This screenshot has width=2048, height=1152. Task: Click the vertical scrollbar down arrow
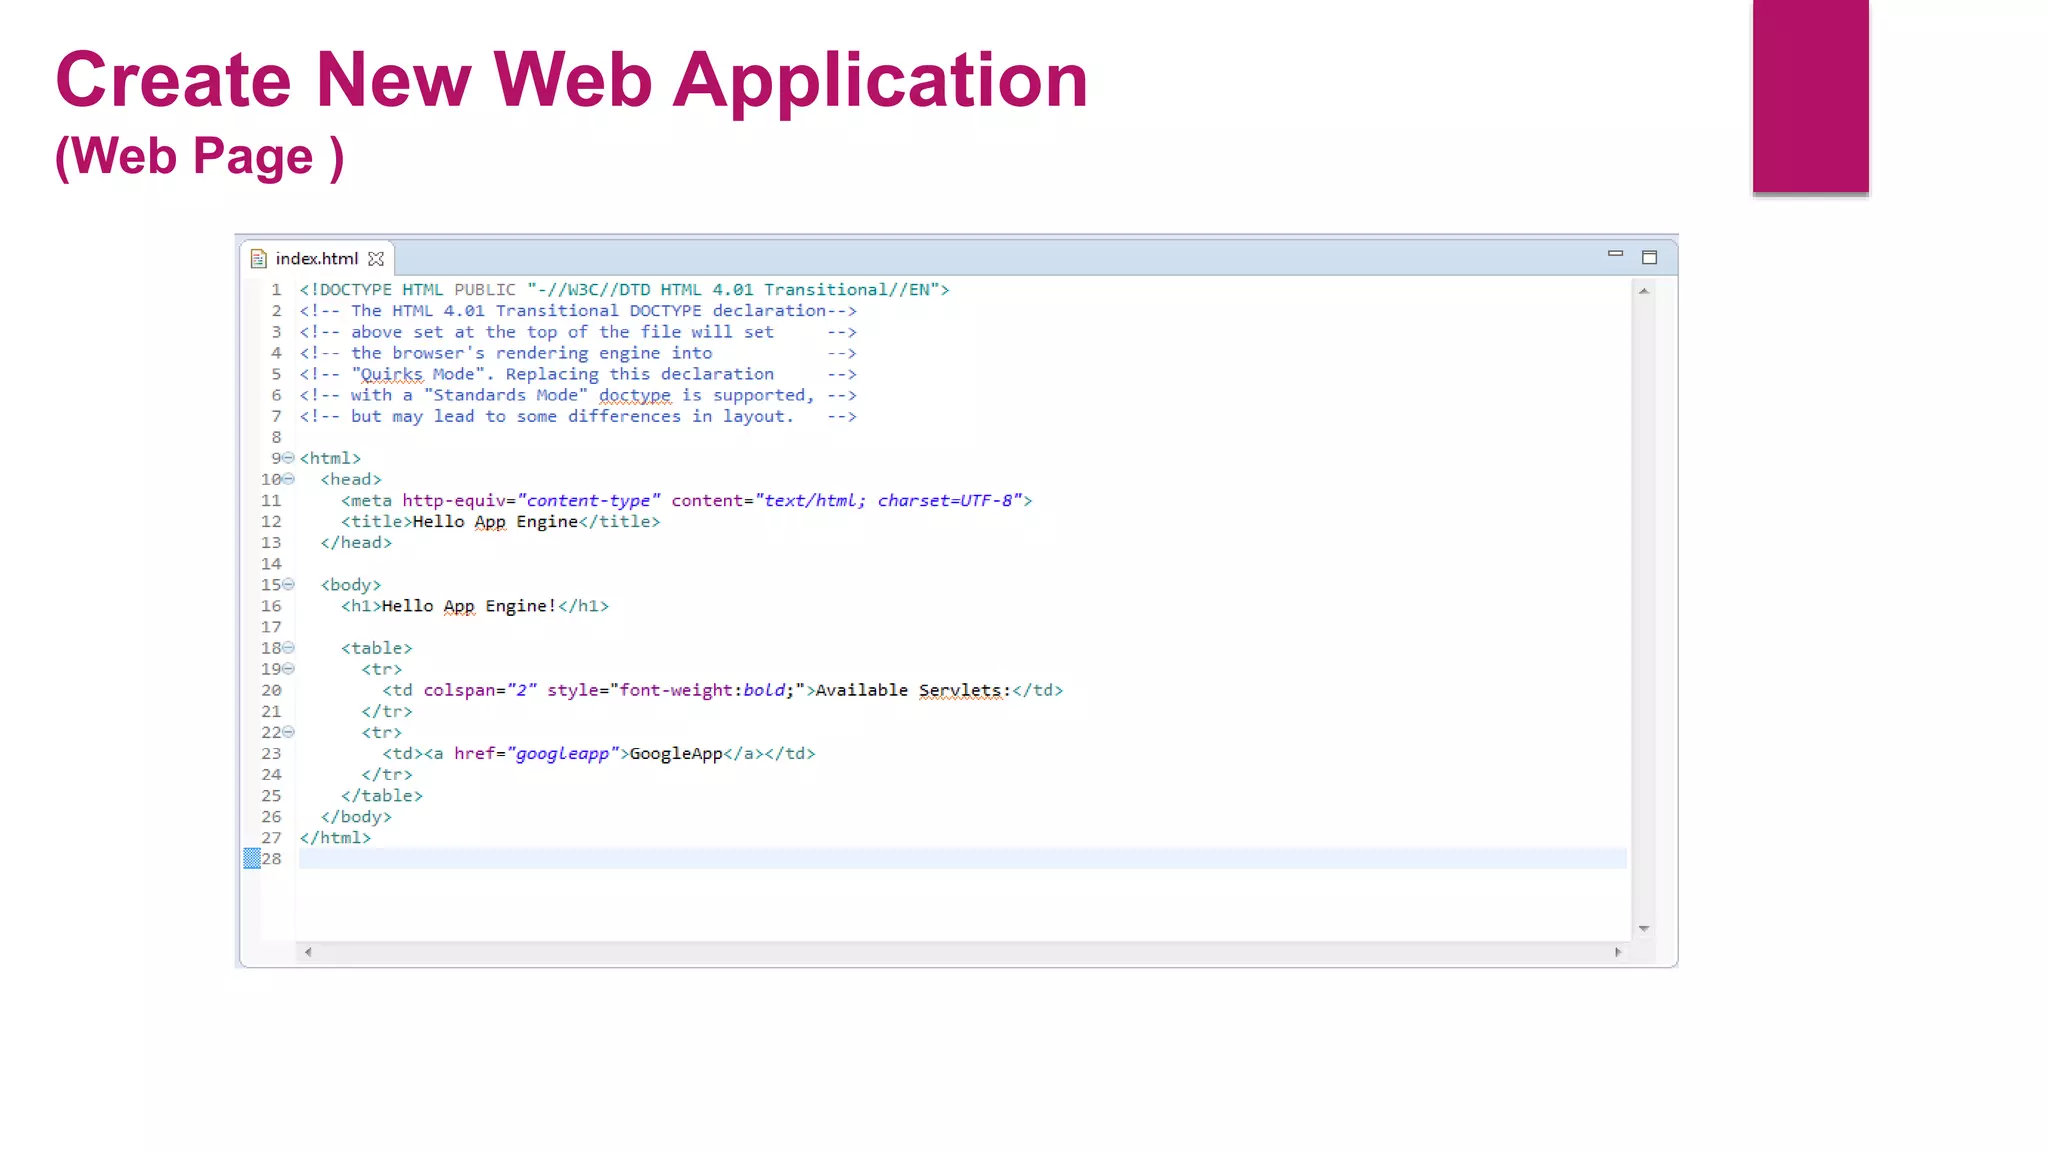tap(1643, 929)
